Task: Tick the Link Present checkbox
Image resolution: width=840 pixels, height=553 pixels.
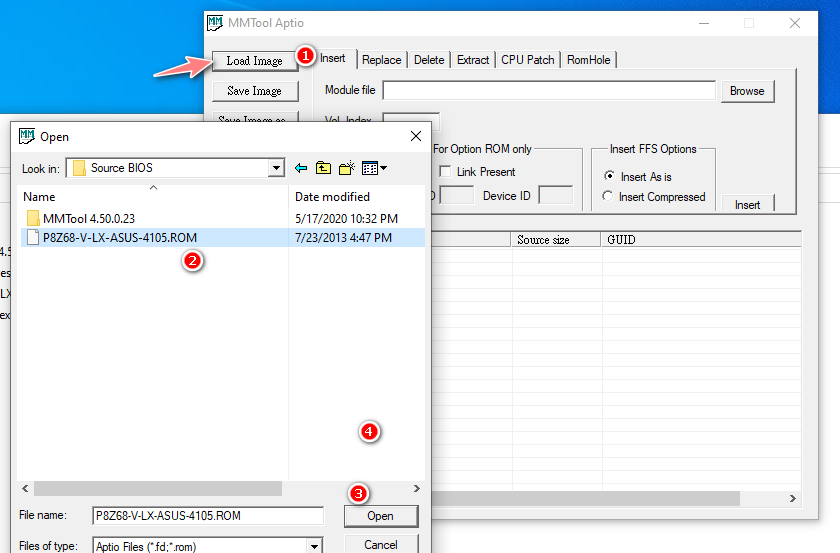Action: [445, 171]
